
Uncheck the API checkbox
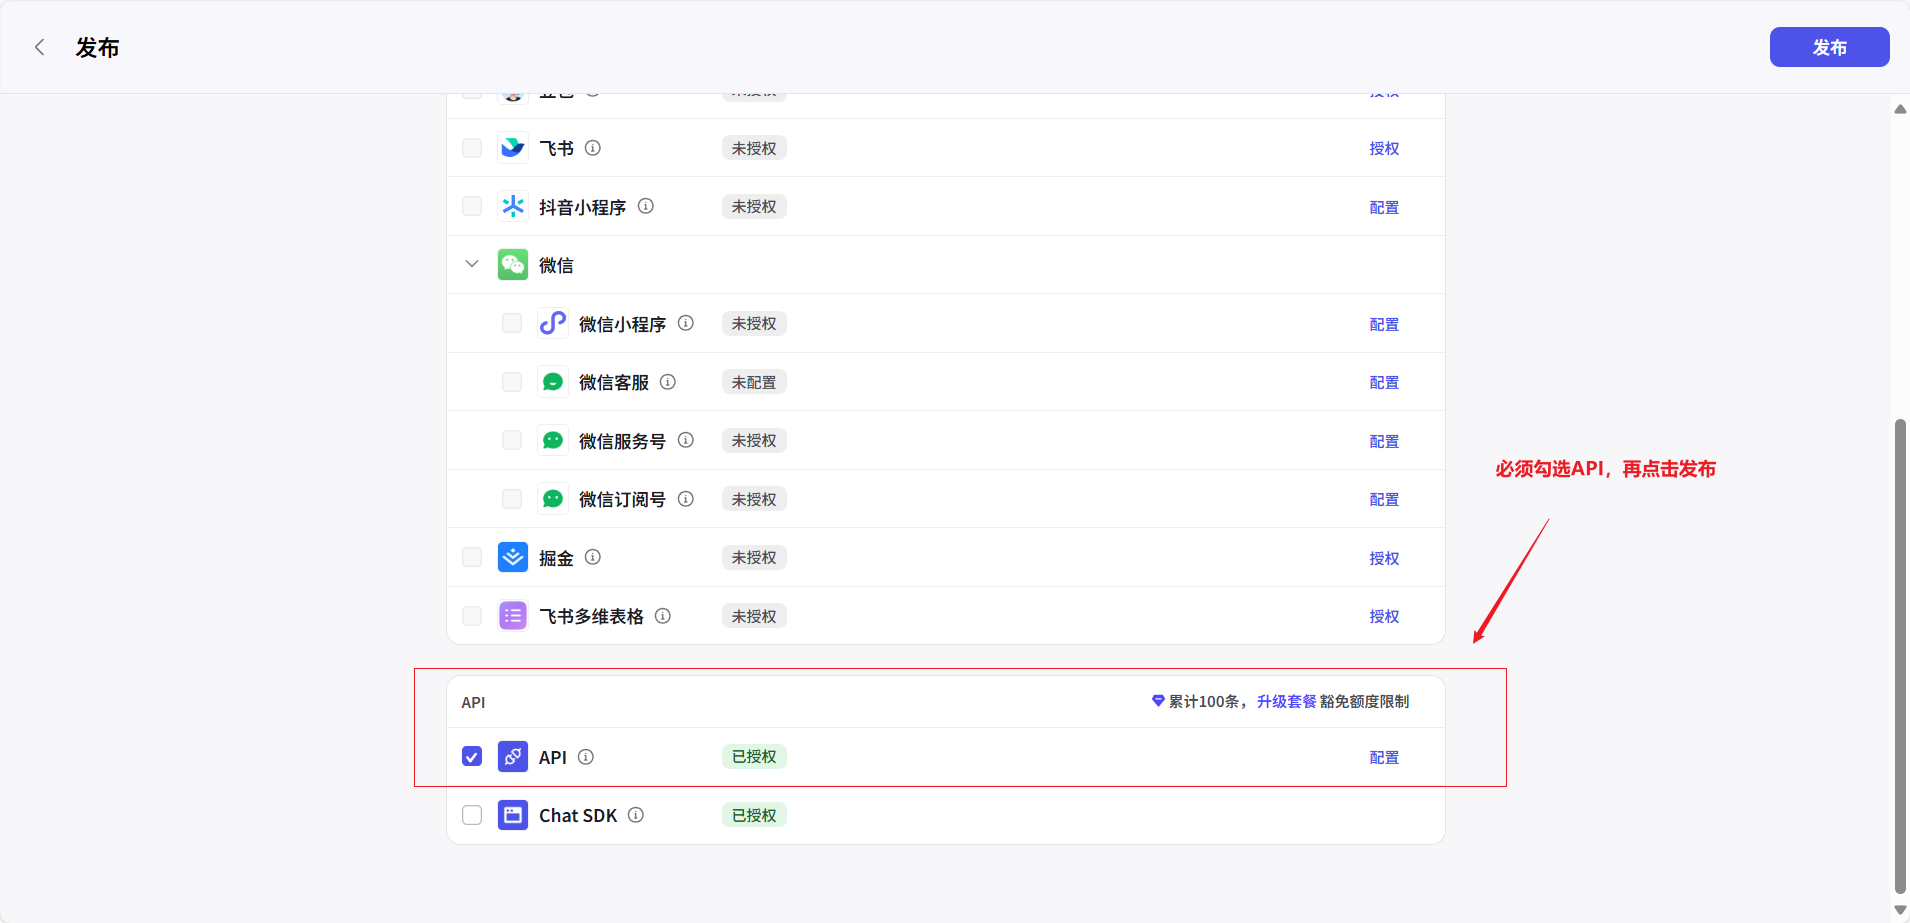pos(472,757)
